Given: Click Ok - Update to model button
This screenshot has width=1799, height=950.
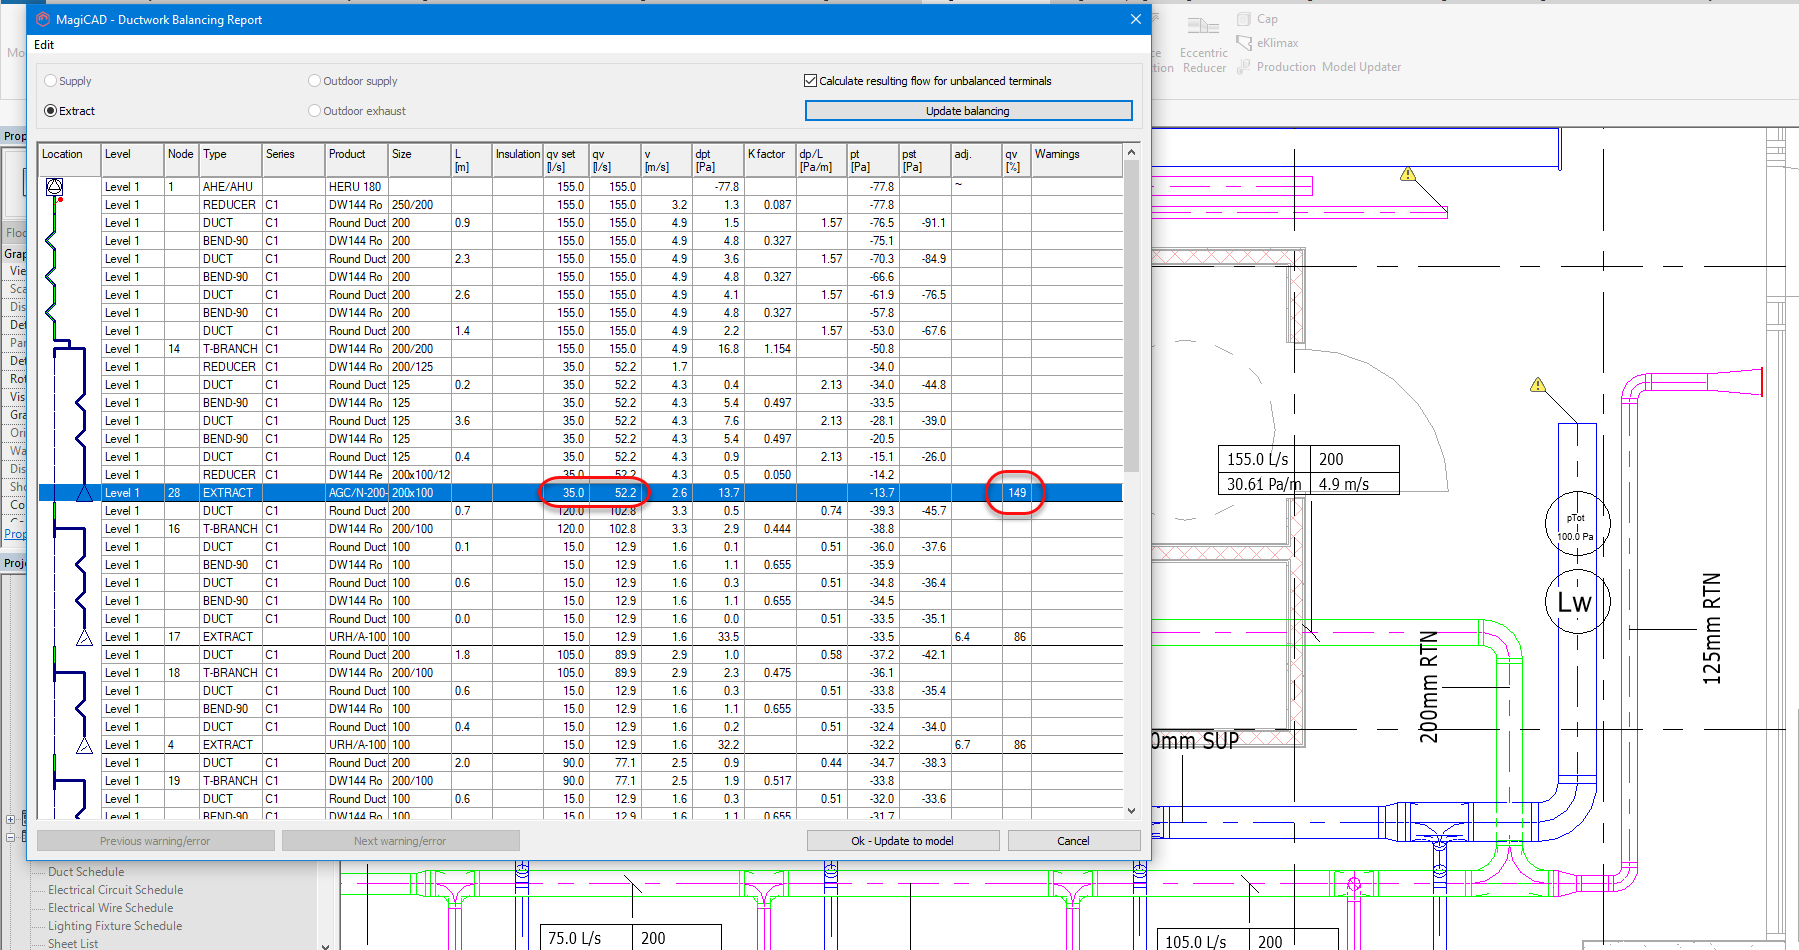Looking at the screenshot, I should click(902, 841).
